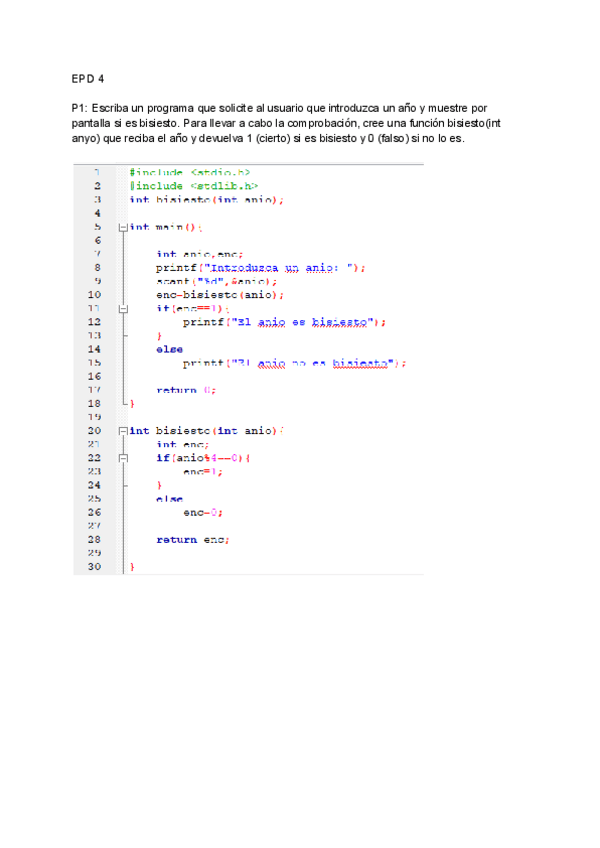Image resolution: width=600 pixels, height=848 pixels.
Task: Click the paragraph line starting 'P1: Escriba un programa'
Action: 279,108
